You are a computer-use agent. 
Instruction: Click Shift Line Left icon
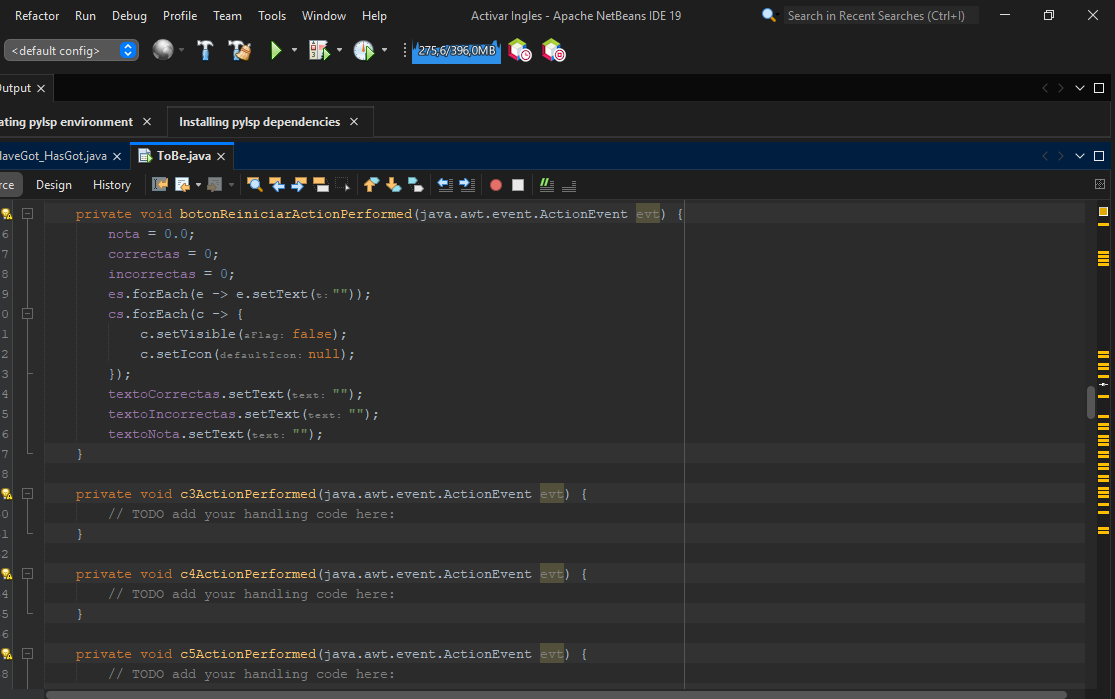coord(445,185)
